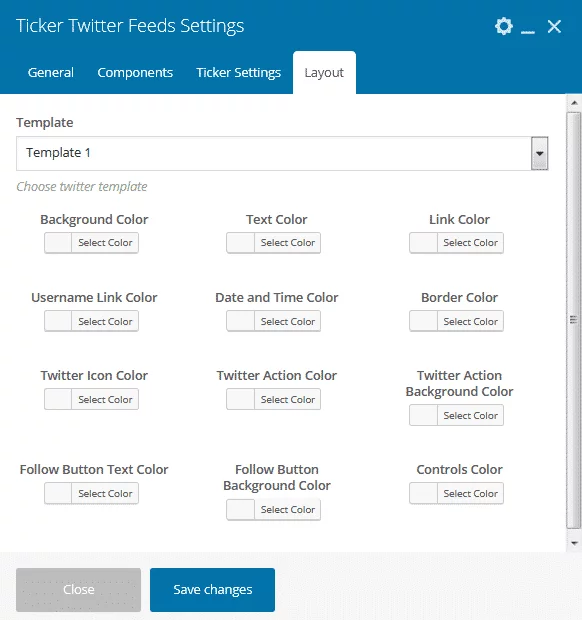Viewport: 582px width, 620px height.
Task: Click the Follow Button Text Color swatch
Action: 58,493
